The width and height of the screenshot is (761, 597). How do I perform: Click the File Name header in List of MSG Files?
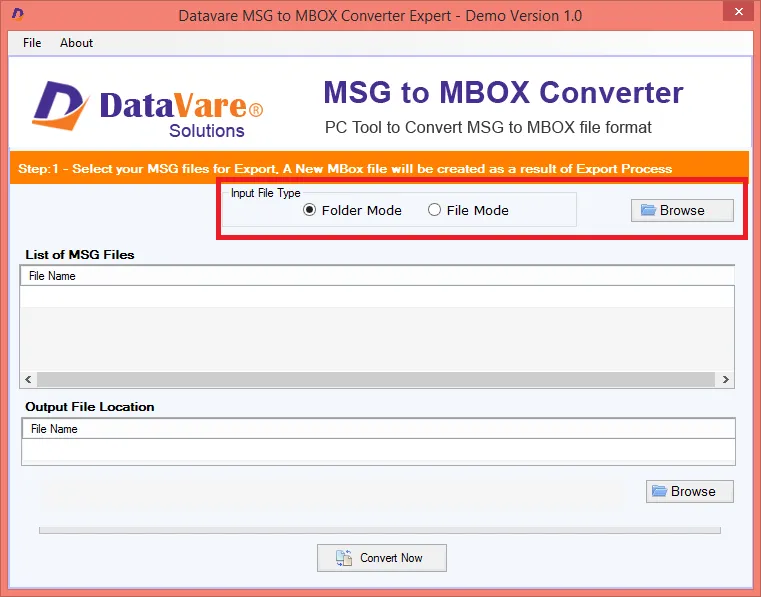[377, 276]
